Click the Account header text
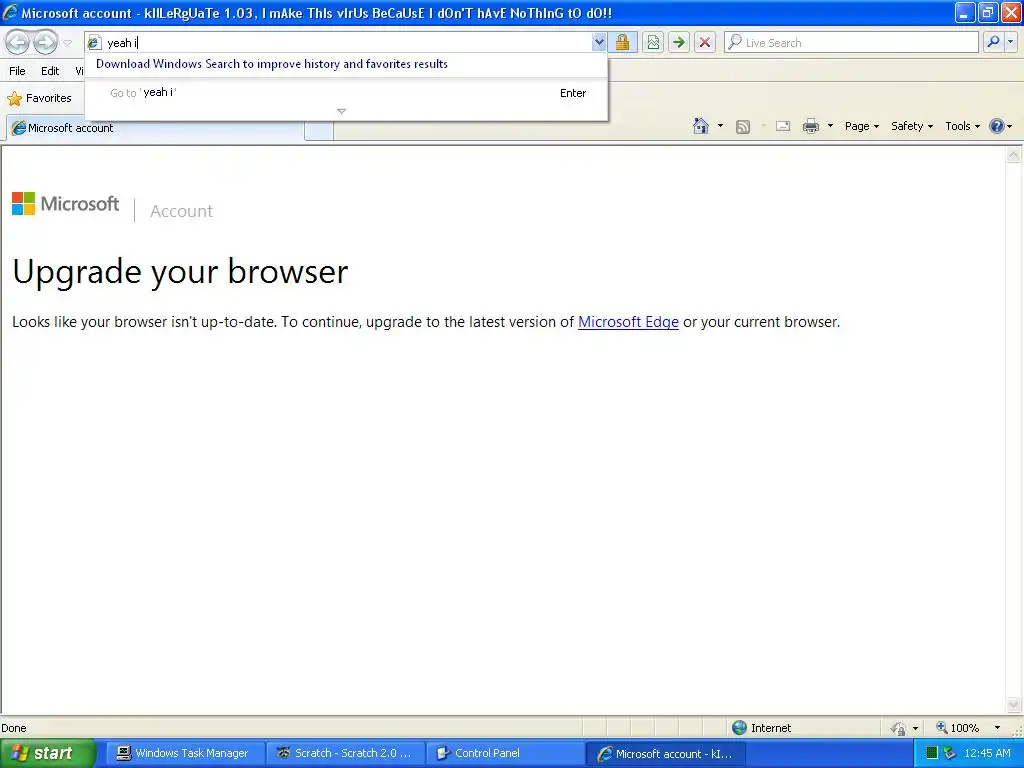 tap(182, 211)
